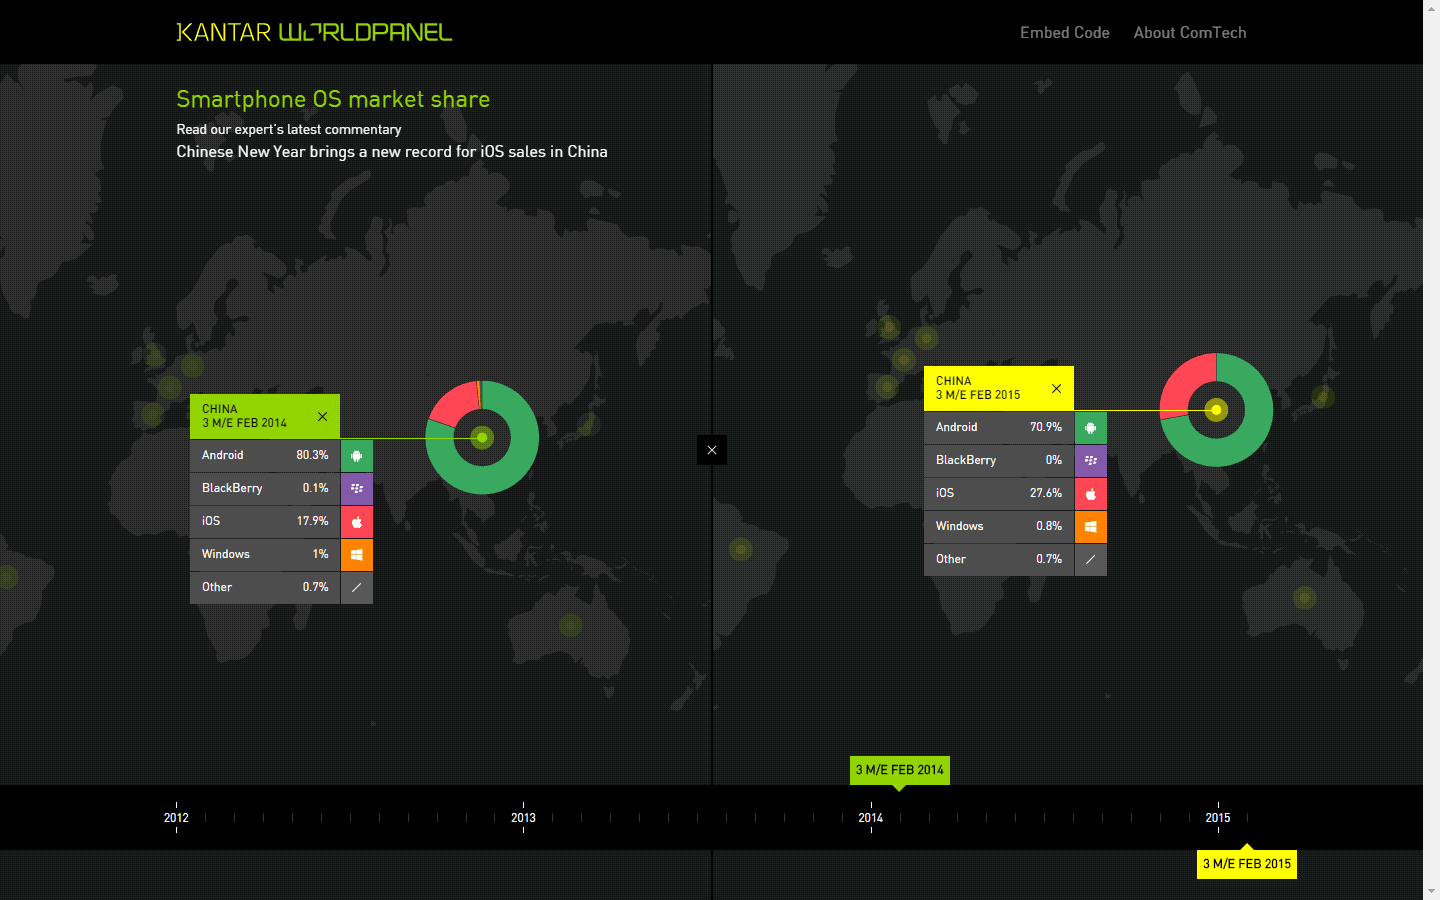
Task: Click the China map dot on the 2014 map
Action: coord(482,438)
